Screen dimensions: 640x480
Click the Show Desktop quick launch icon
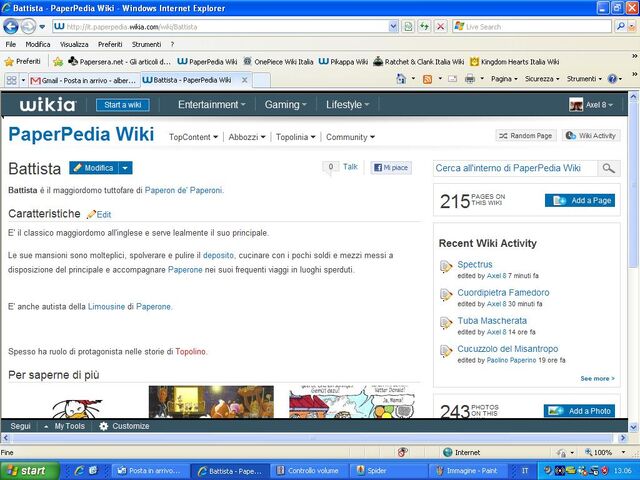[93, 471]
